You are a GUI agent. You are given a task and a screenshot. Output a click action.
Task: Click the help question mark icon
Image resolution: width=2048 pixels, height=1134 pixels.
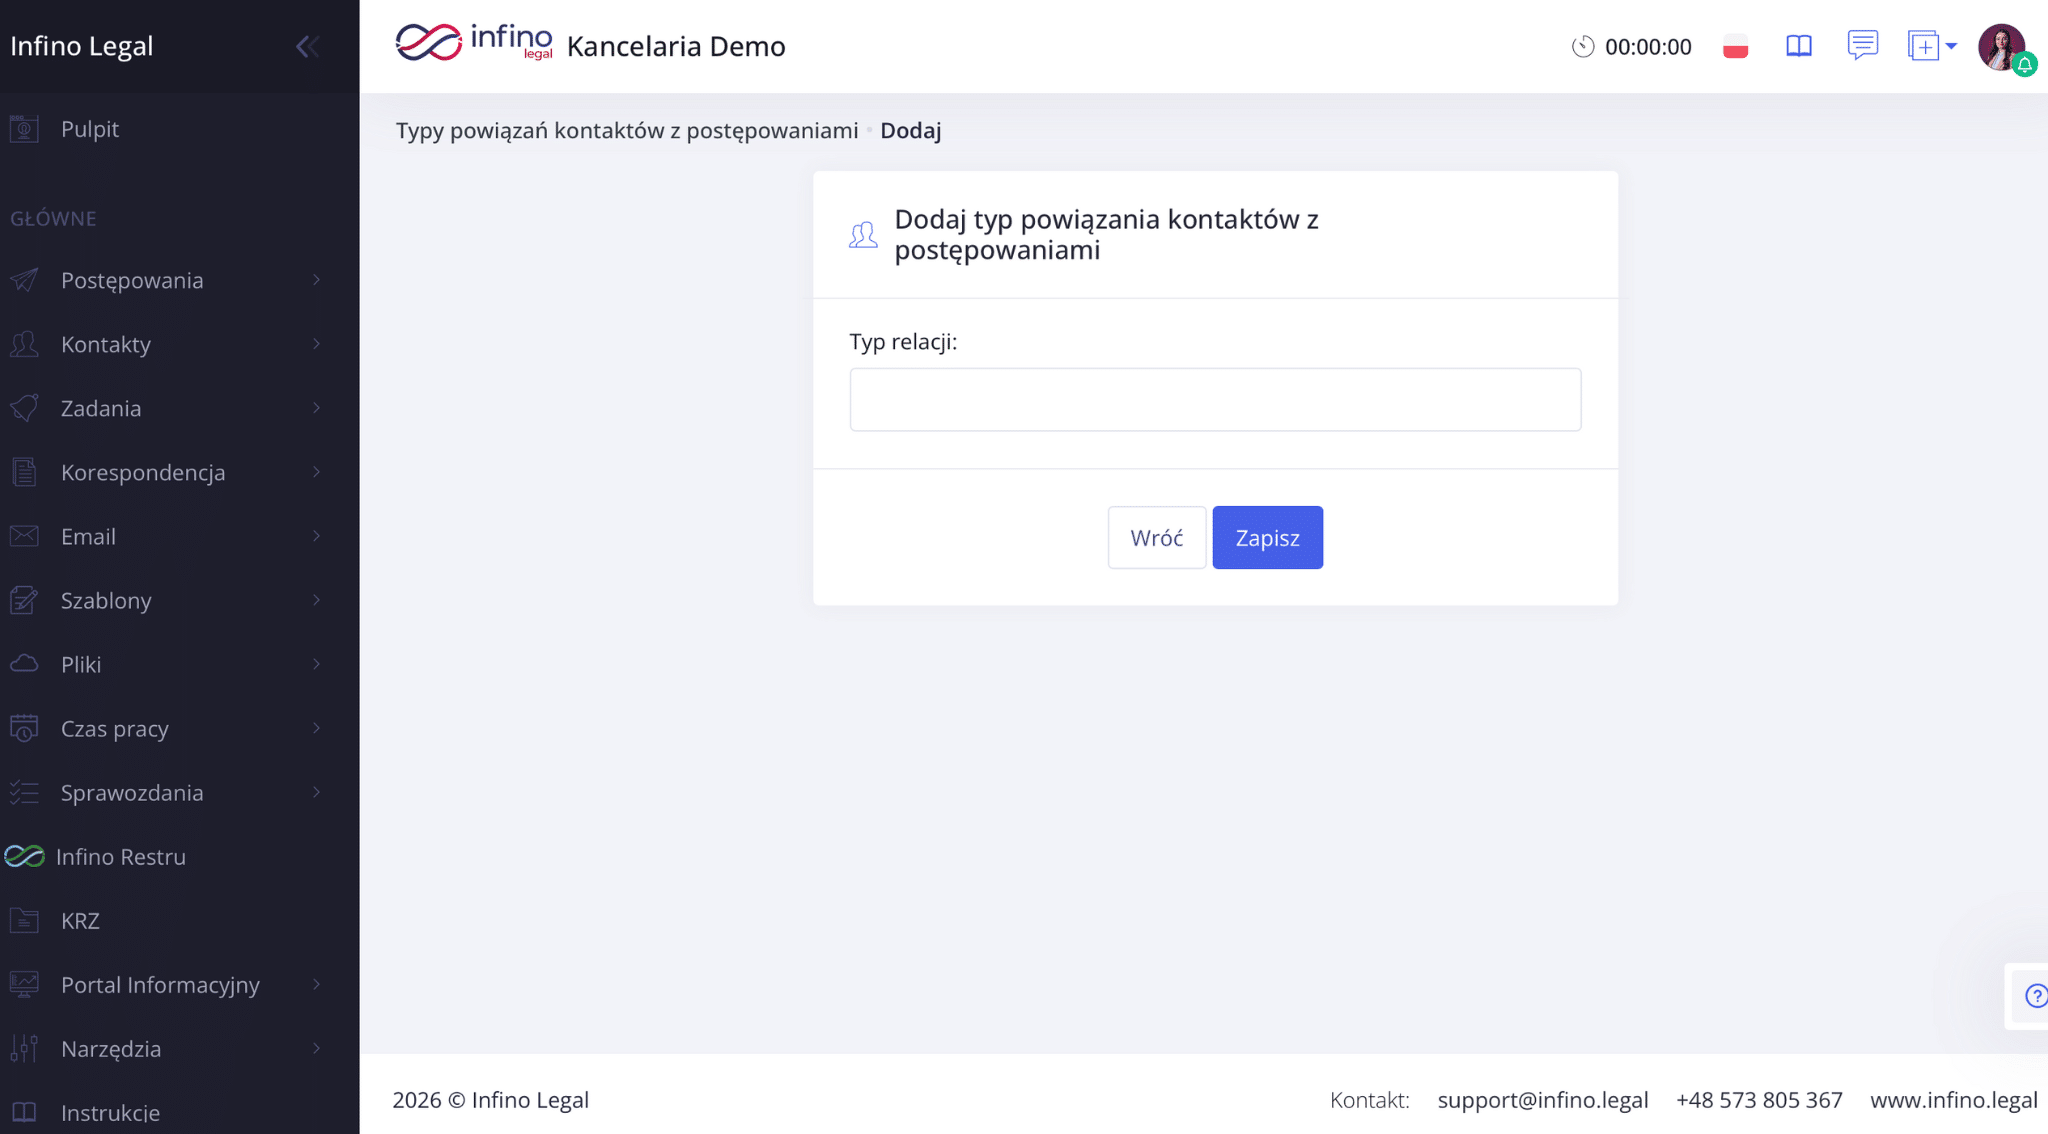[x=2035, y=996]
